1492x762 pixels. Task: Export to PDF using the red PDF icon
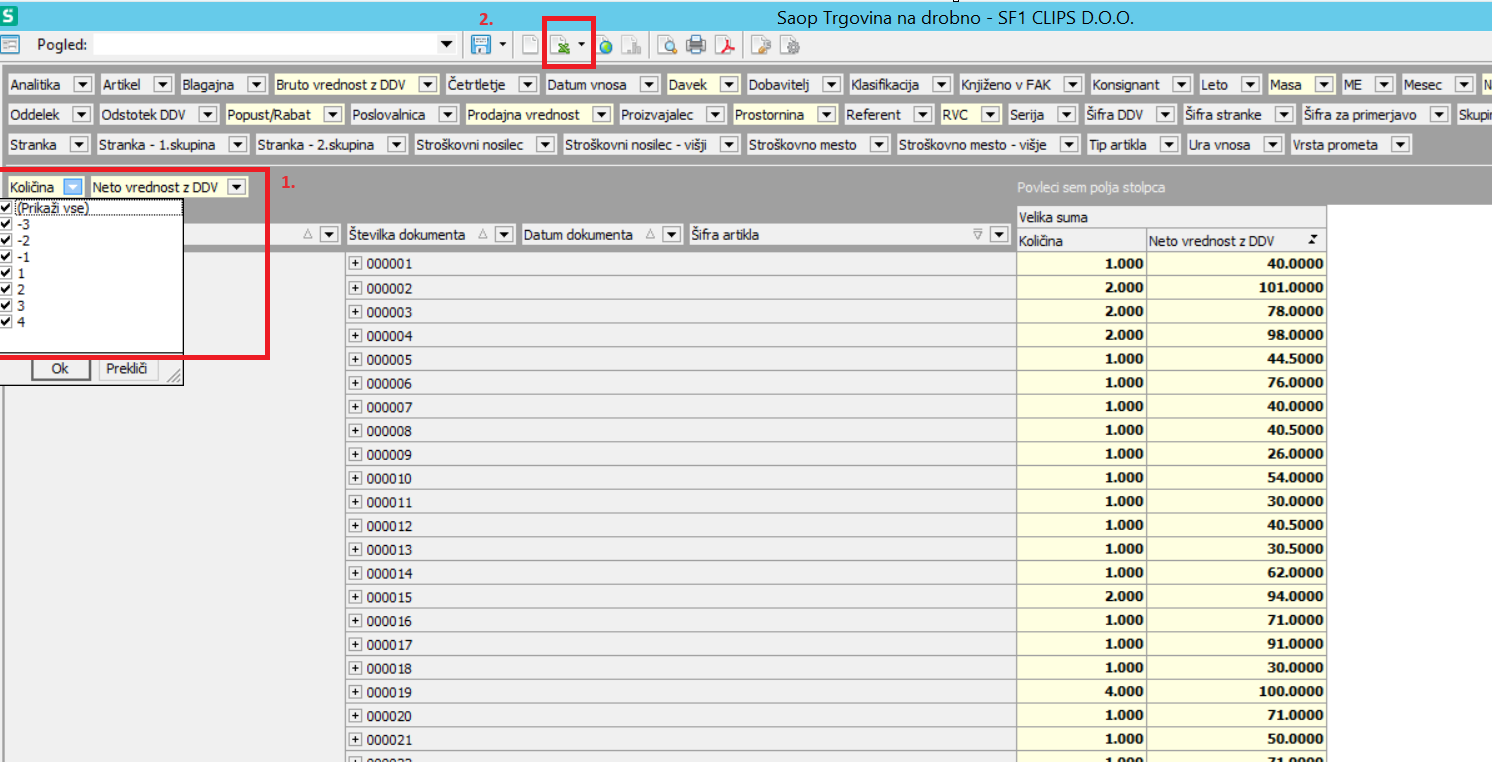(724, 45)
